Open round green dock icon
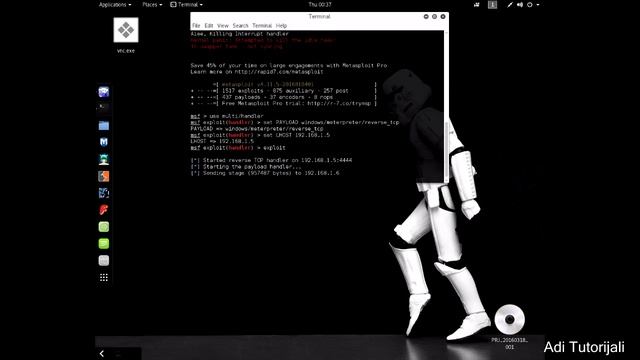The image size is (640, 360). (x=104, y=227)
